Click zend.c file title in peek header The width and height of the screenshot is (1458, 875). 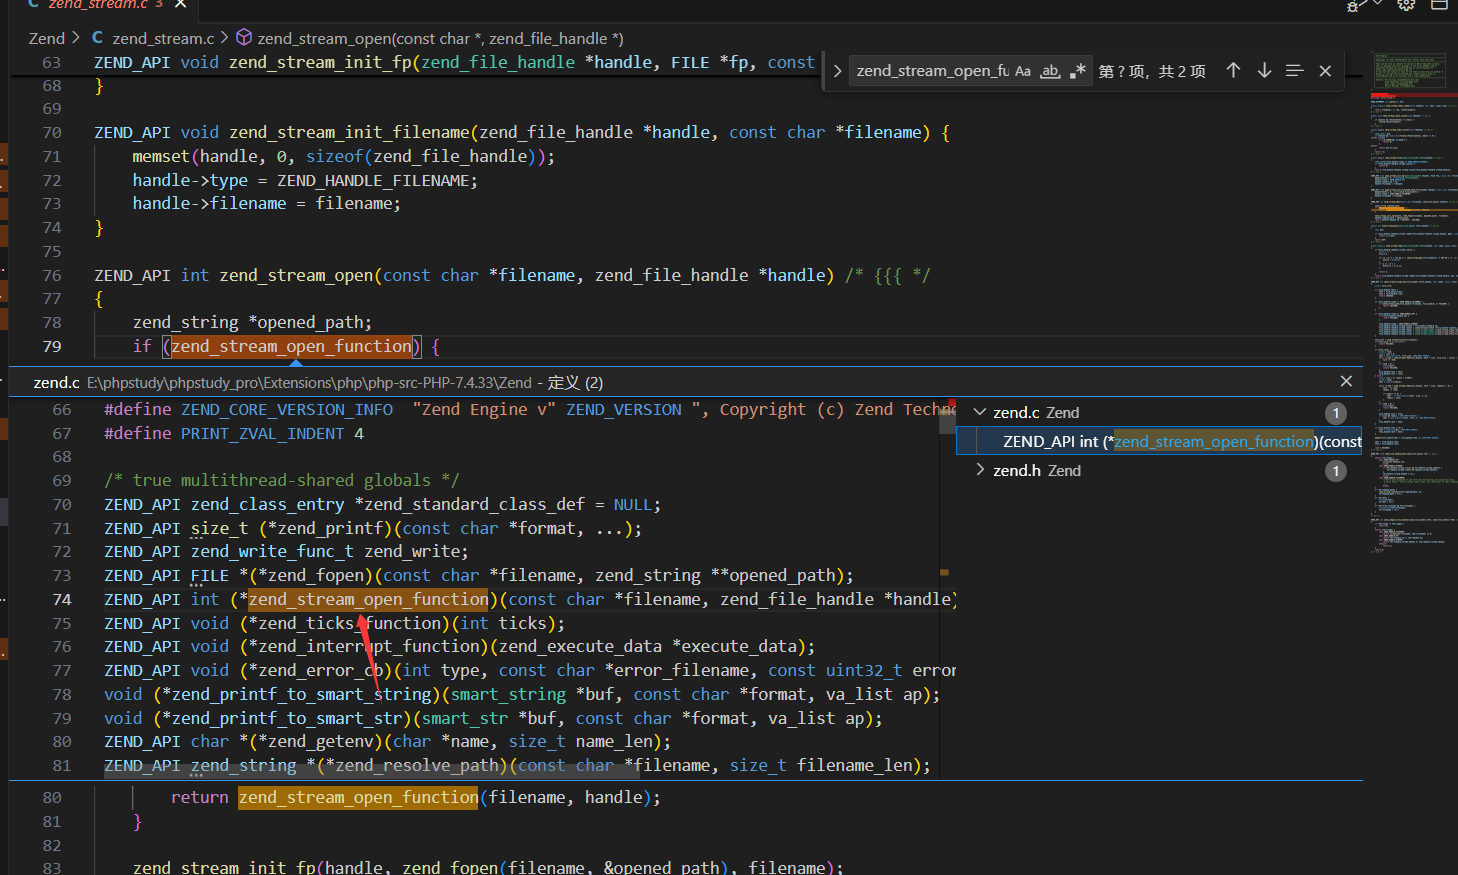56,382
